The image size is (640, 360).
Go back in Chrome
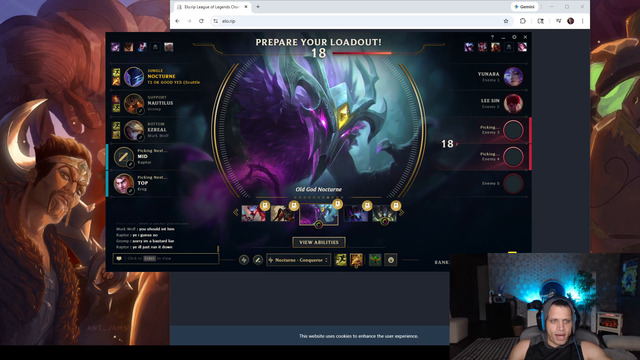pyautogui.click(x=177, y=21)
